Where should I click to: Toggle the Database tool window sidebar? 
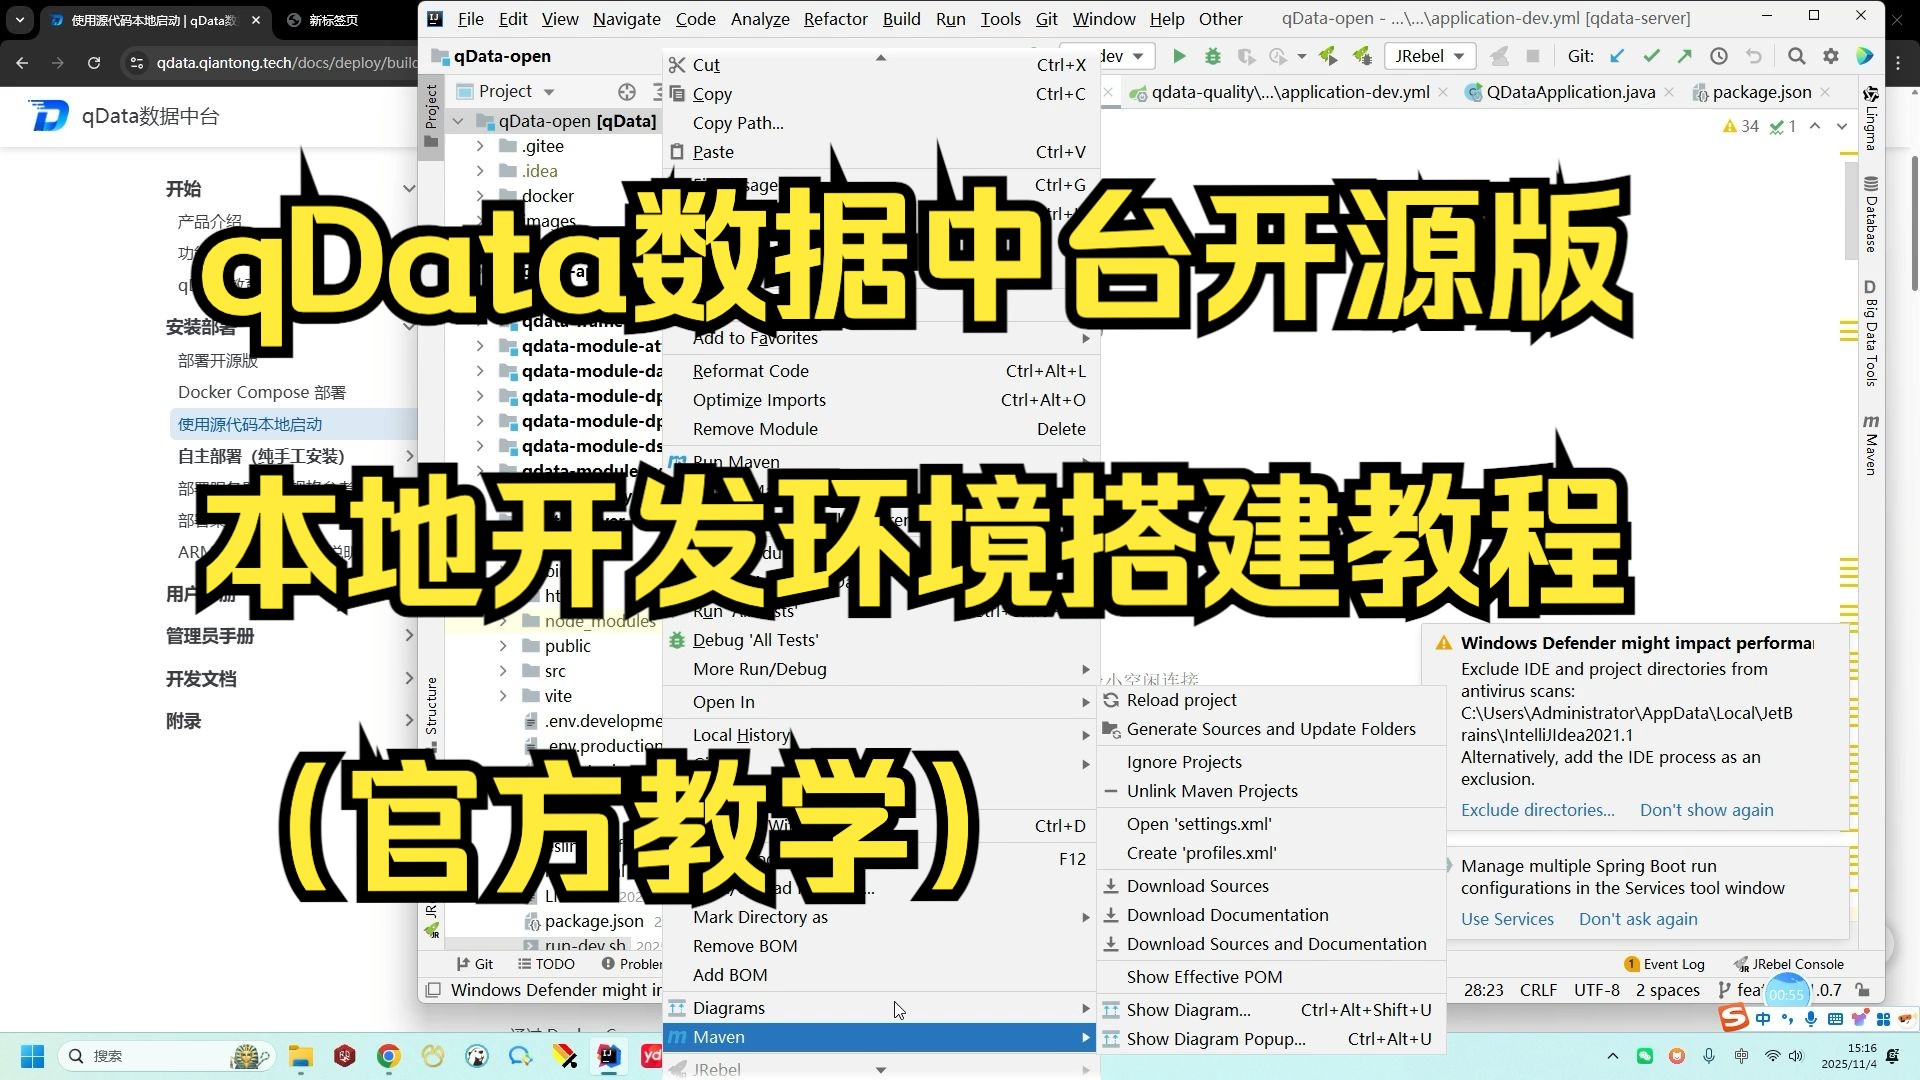[1870, 214]
